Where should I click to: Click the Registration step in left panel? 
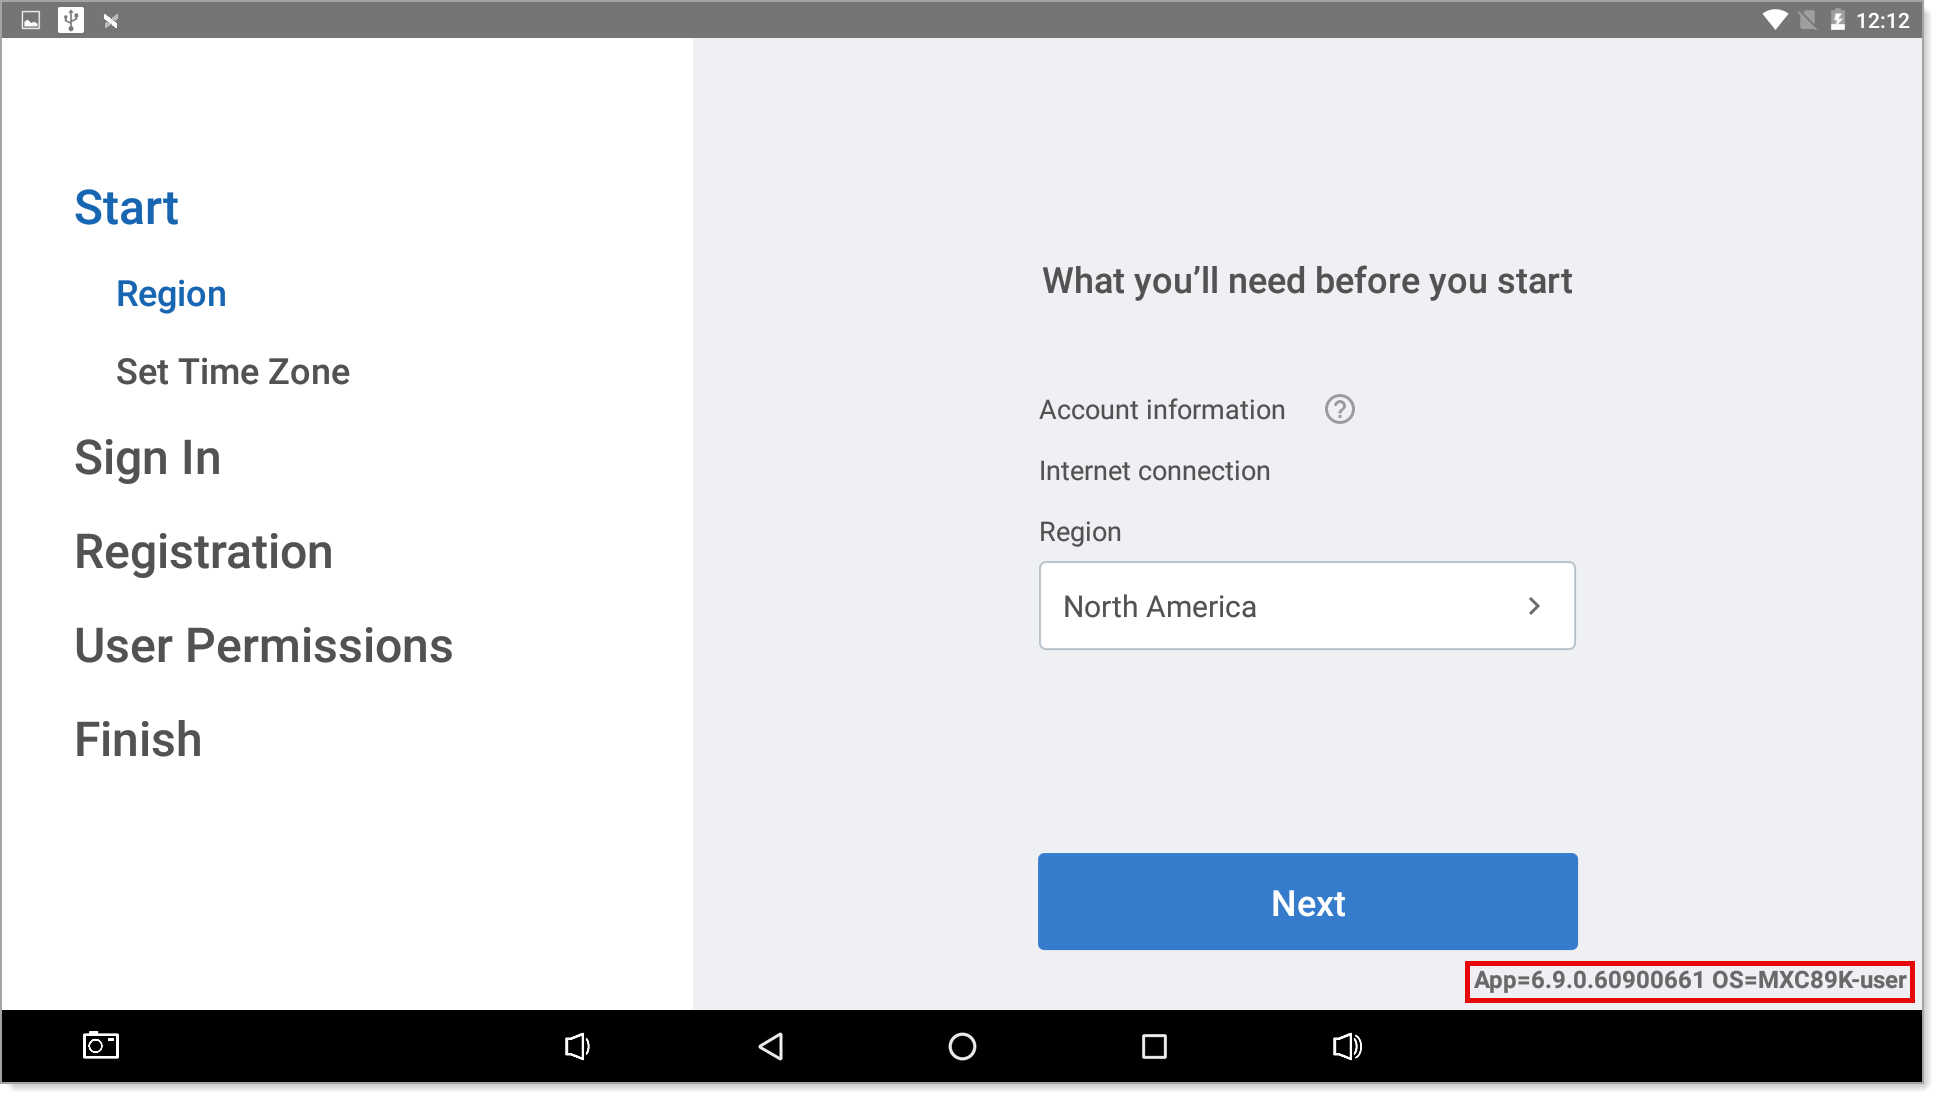pos(204,551)
